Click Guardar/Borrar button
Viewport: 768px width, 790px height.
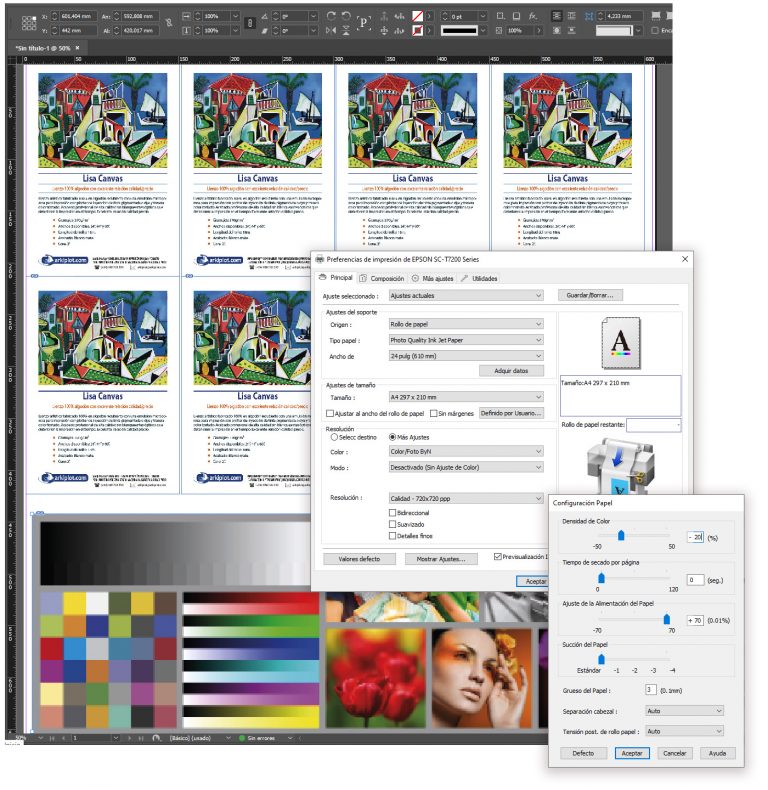point(590,295)
